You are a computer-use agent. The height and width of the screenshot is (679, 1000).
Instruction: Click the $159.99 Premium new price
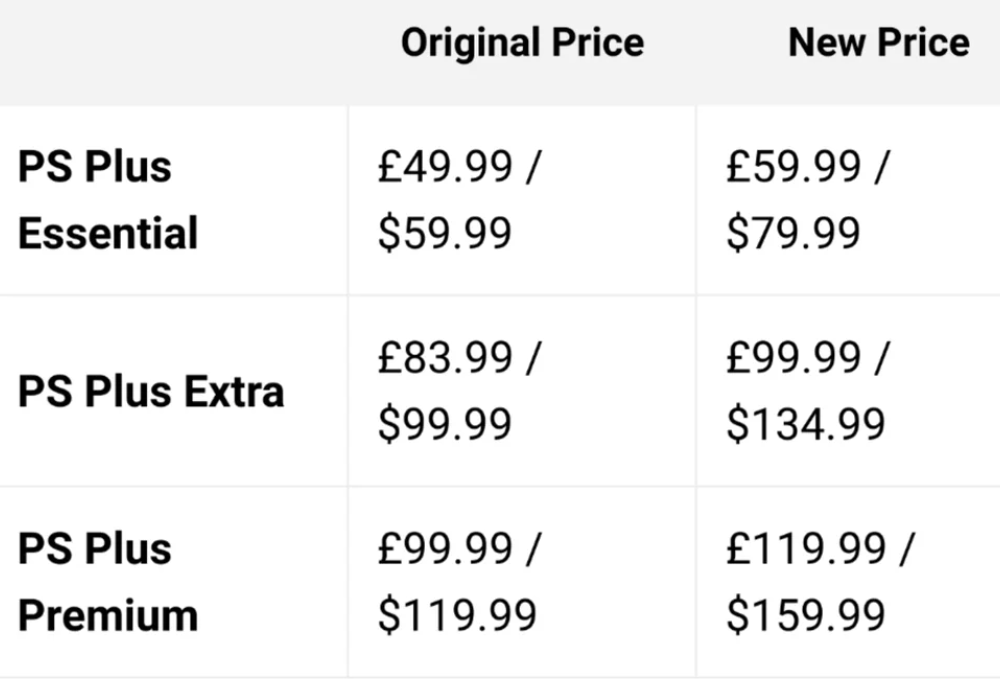(806, 615)
